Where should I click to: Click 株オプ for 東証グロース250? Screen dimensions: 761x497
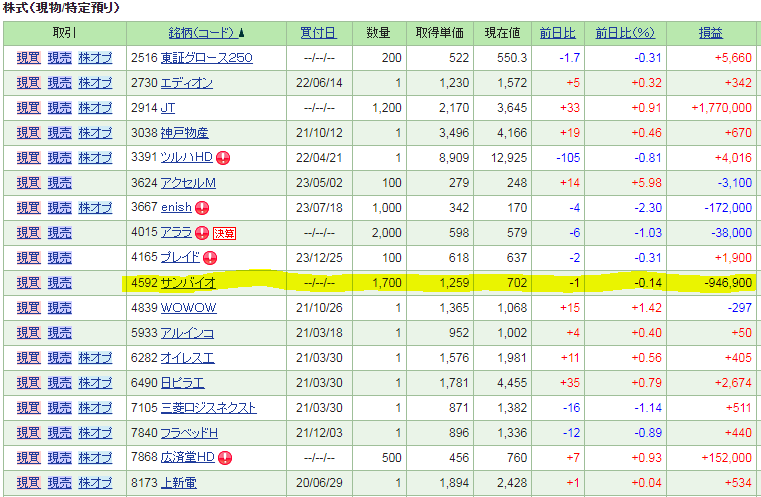[x=95, y=58]
